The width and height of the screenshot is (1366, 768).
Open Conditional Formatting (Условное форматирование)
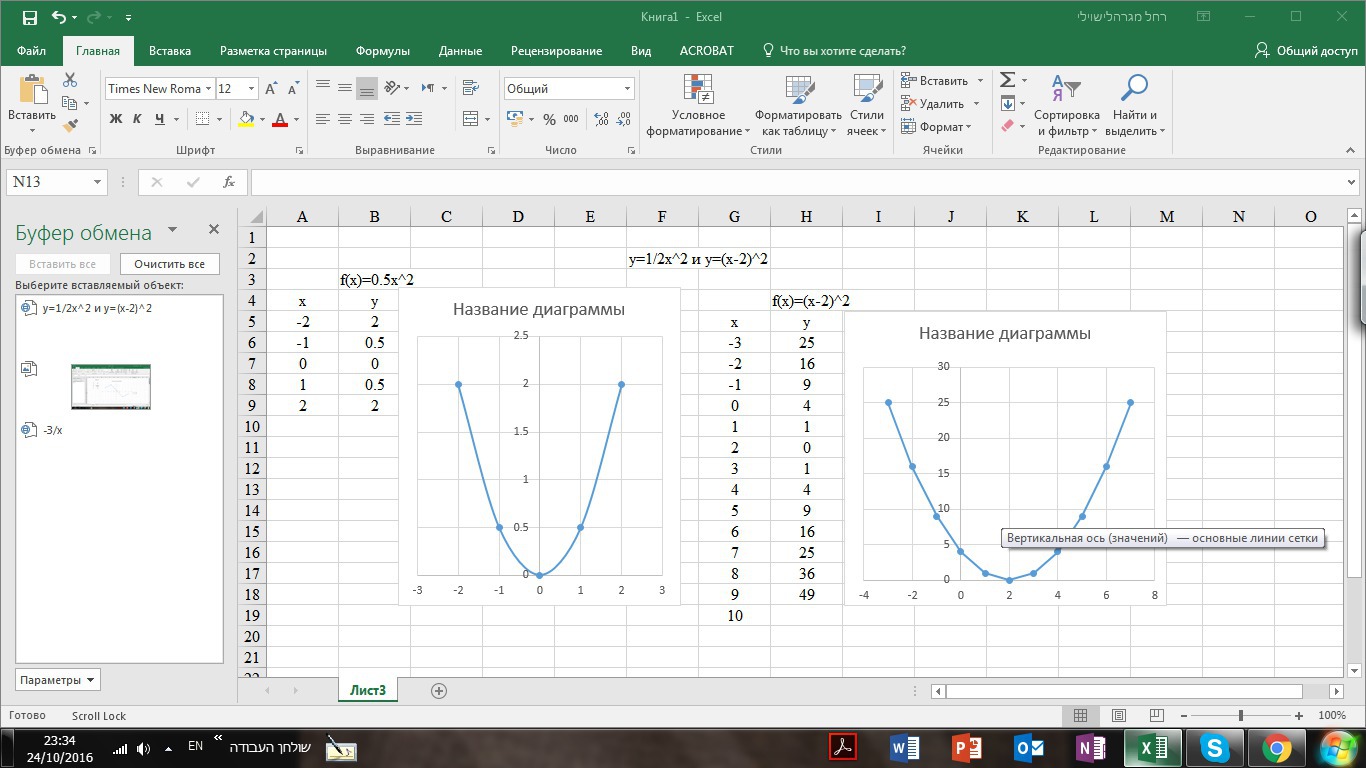pyautogui.click(x=698, y=106)
